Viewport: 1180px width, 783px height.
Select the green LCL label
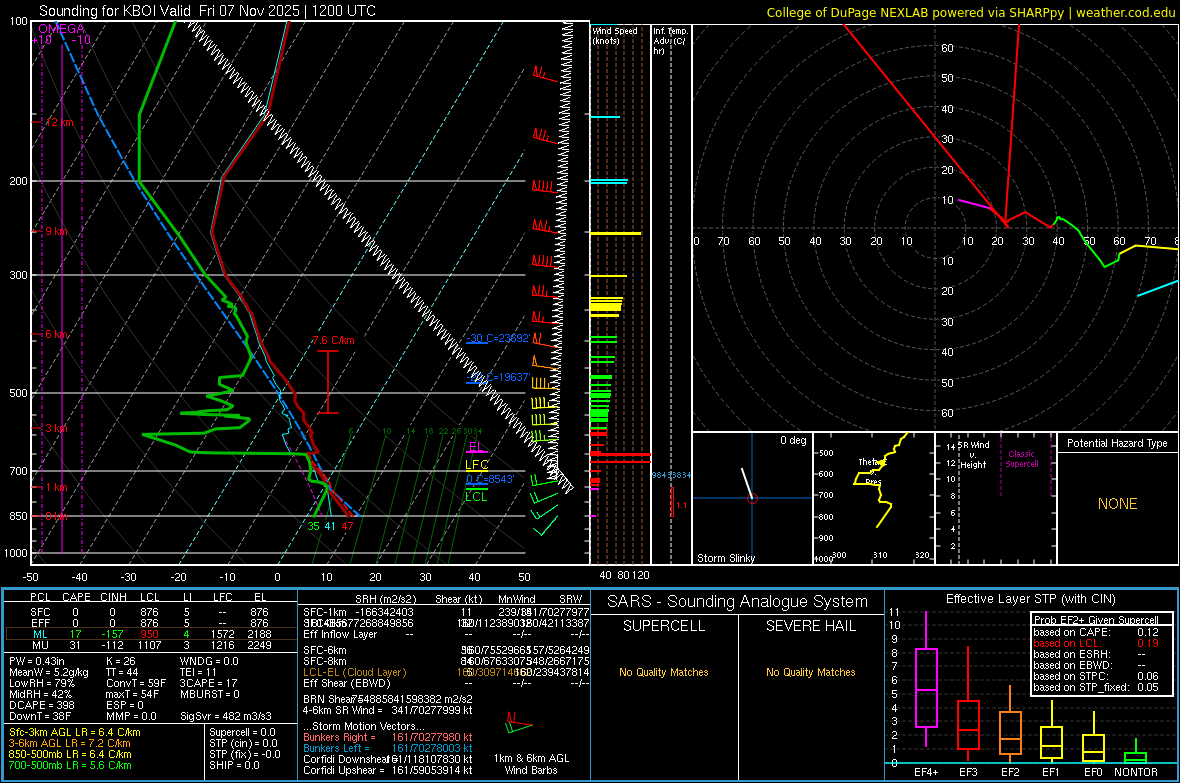(476, 497)
